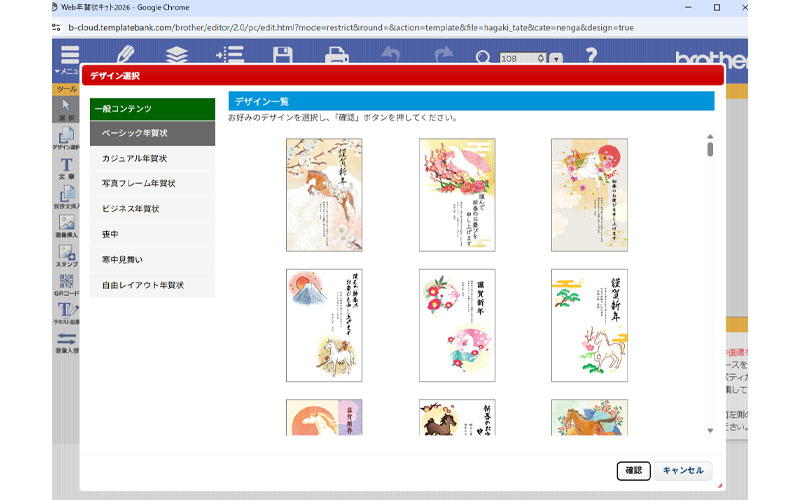Select ビジネス年賀状 category
The height and width of the screenshot is (500, 800).
tap(152, 209)
